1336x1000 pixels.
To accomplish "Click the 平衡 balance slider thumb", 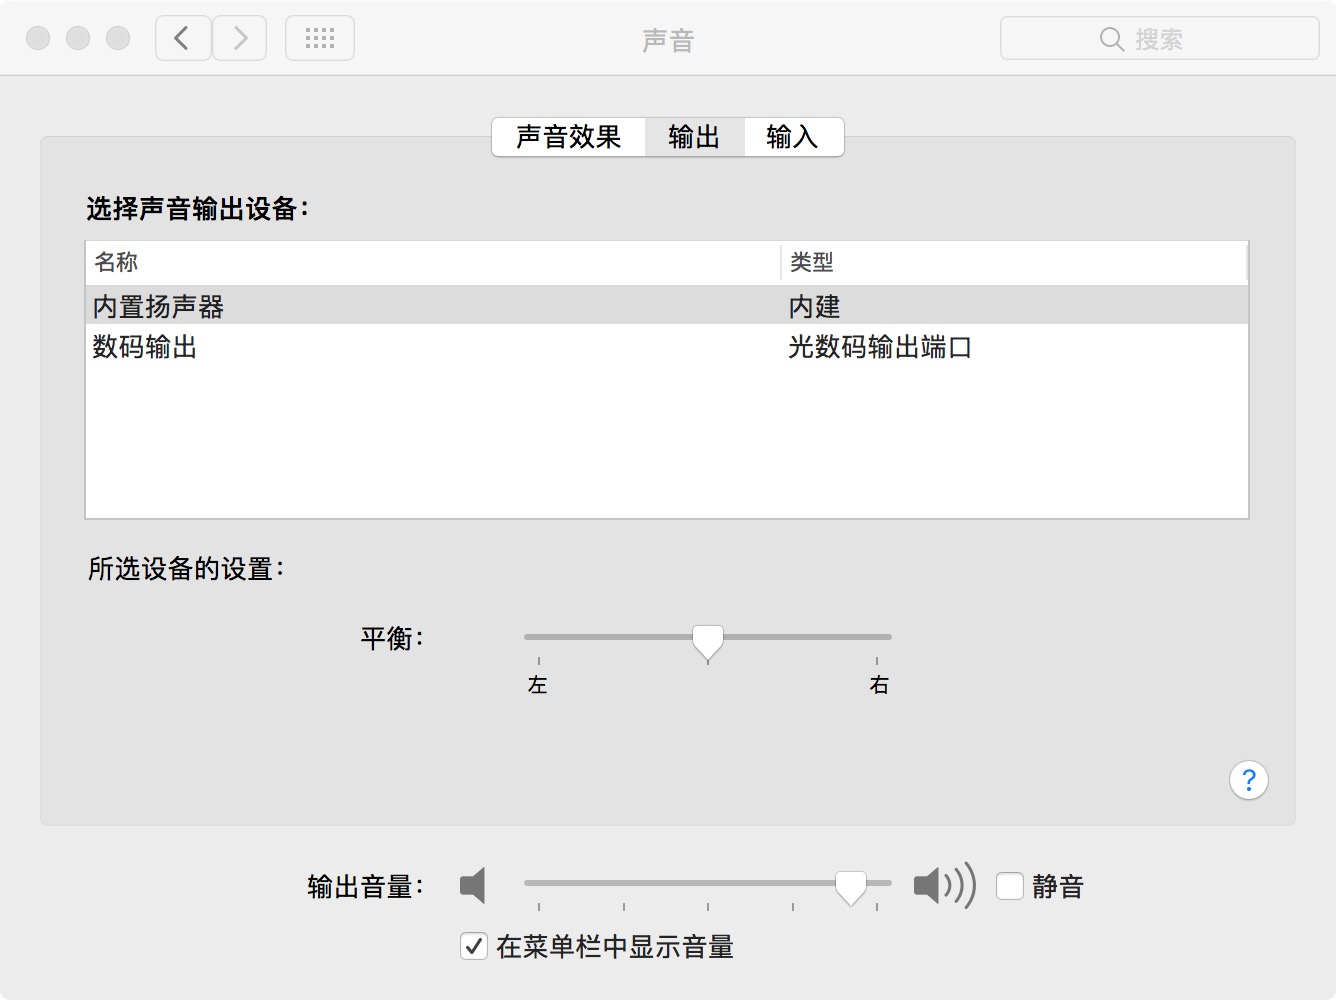I will click(708, 640).
